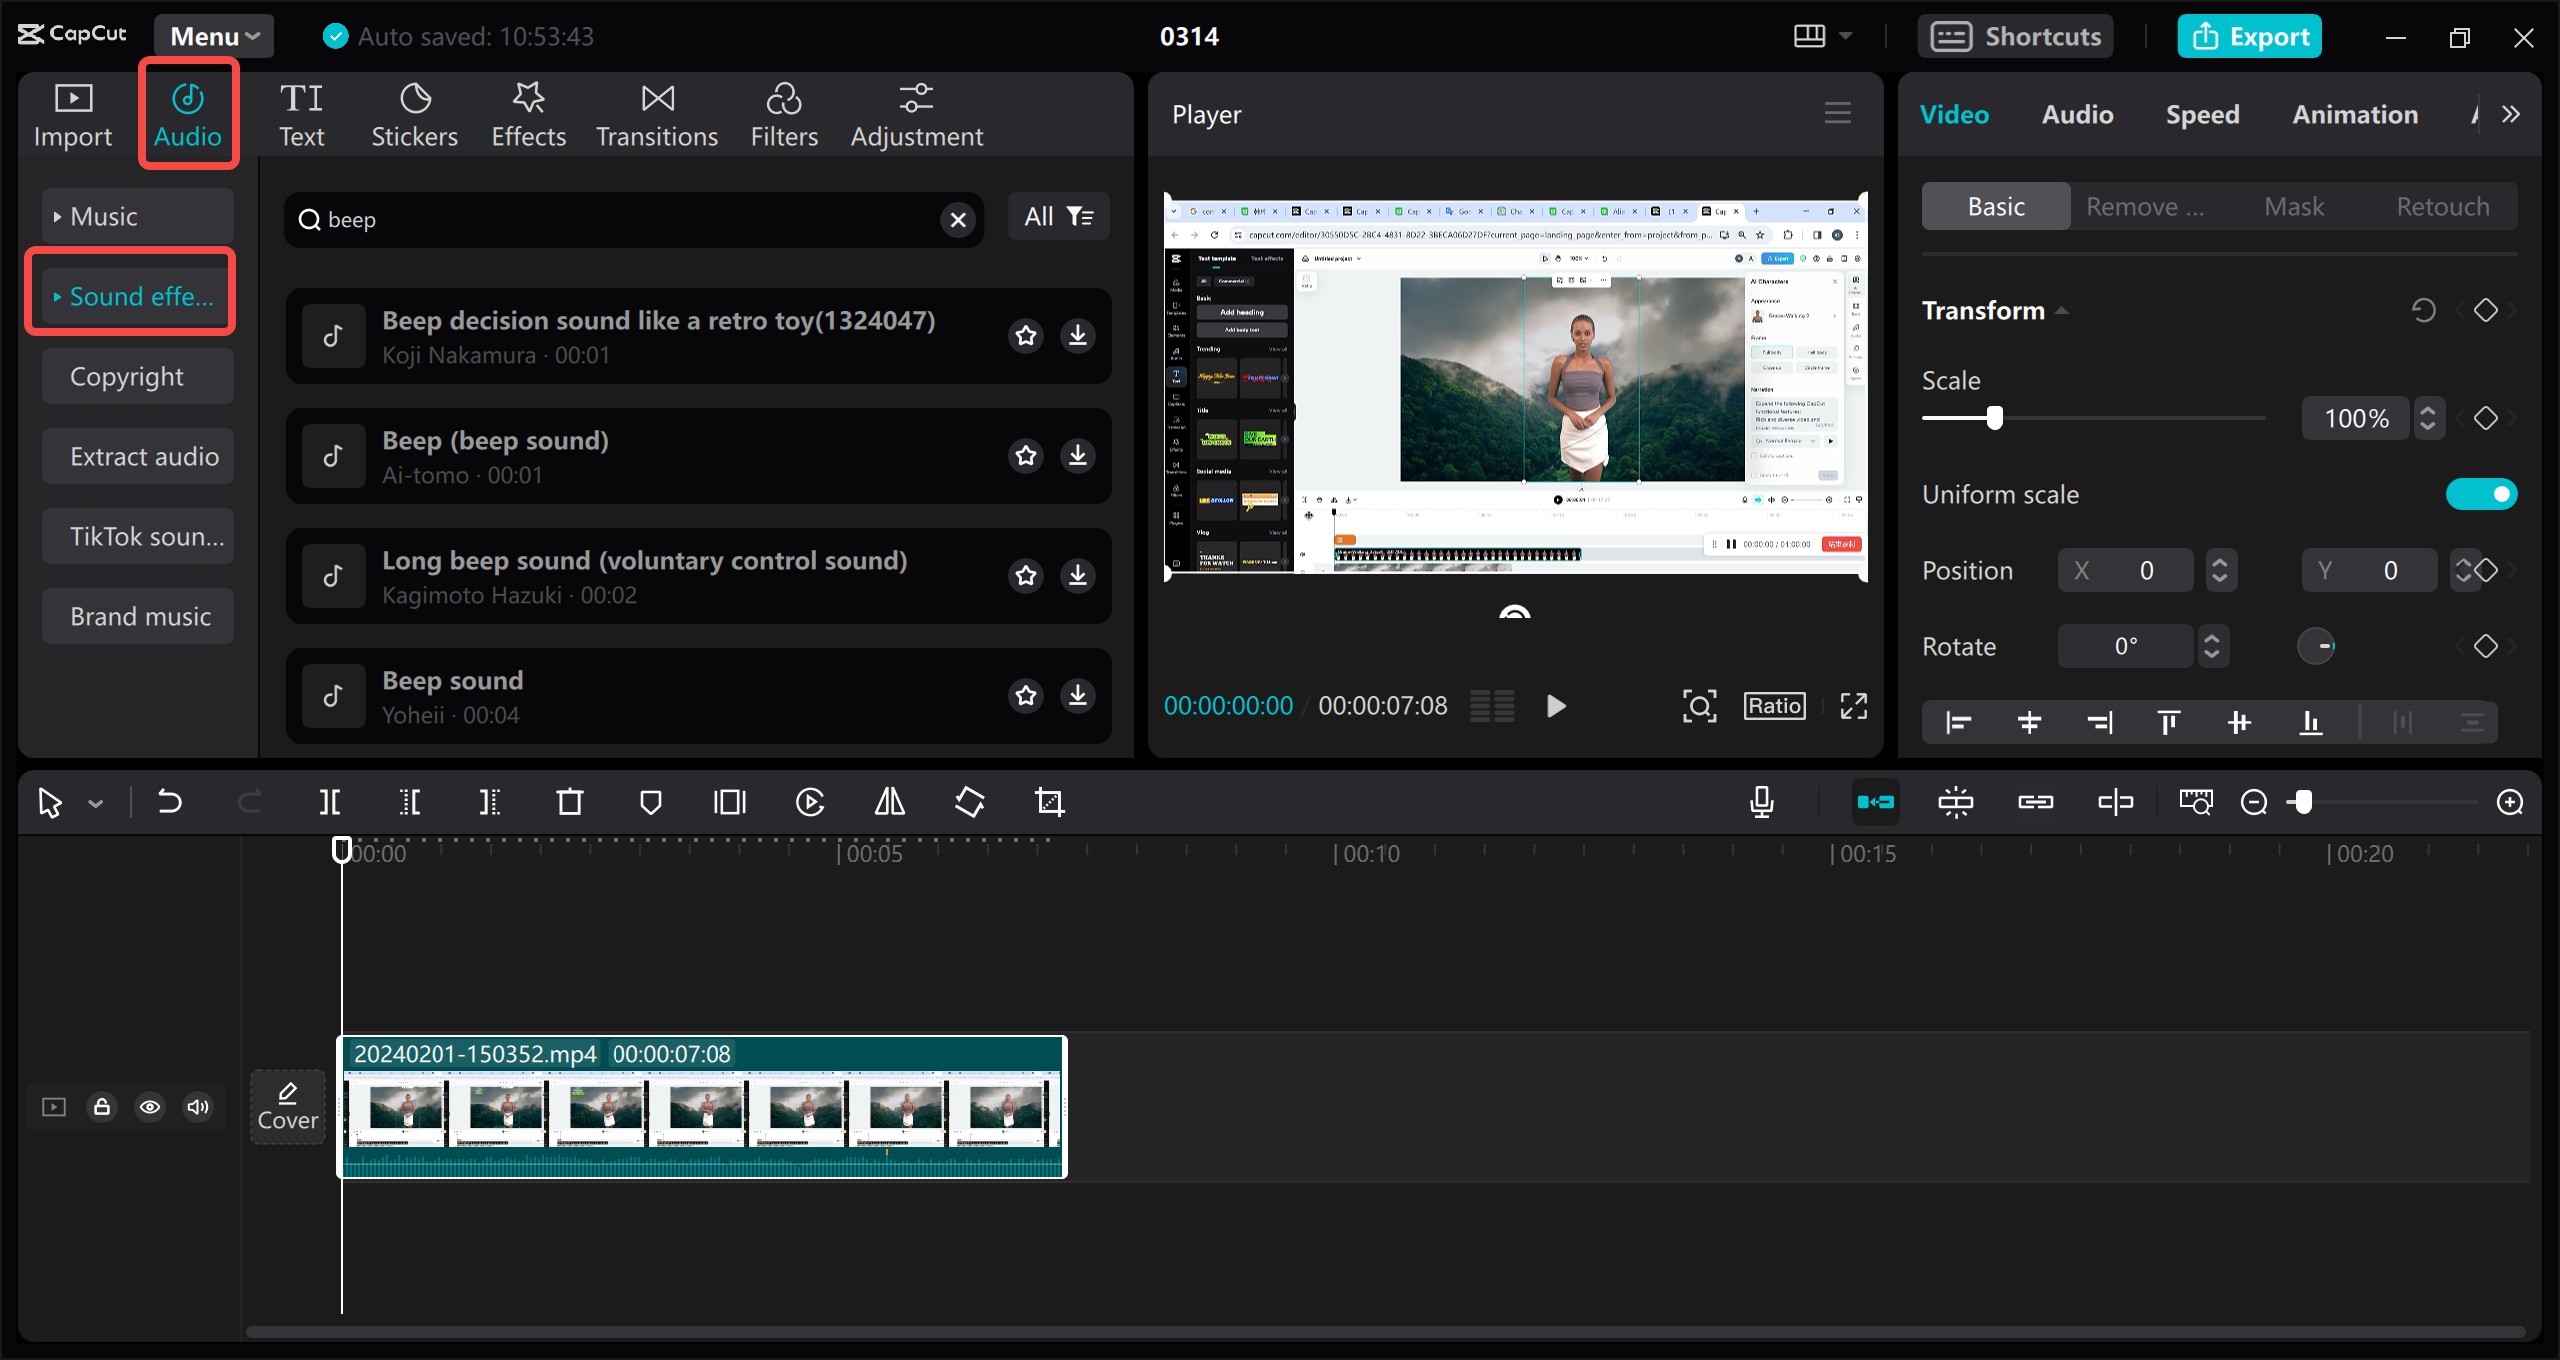
Task: Click the Export button
Action: point(2249,35)
